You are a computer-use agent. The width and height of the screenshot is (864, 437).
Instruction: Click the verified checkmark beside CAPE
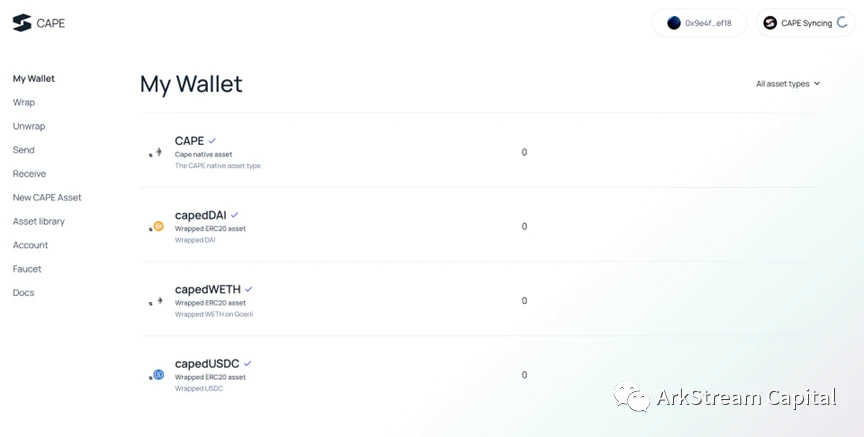pyautogui.click(x=212, y=141)
